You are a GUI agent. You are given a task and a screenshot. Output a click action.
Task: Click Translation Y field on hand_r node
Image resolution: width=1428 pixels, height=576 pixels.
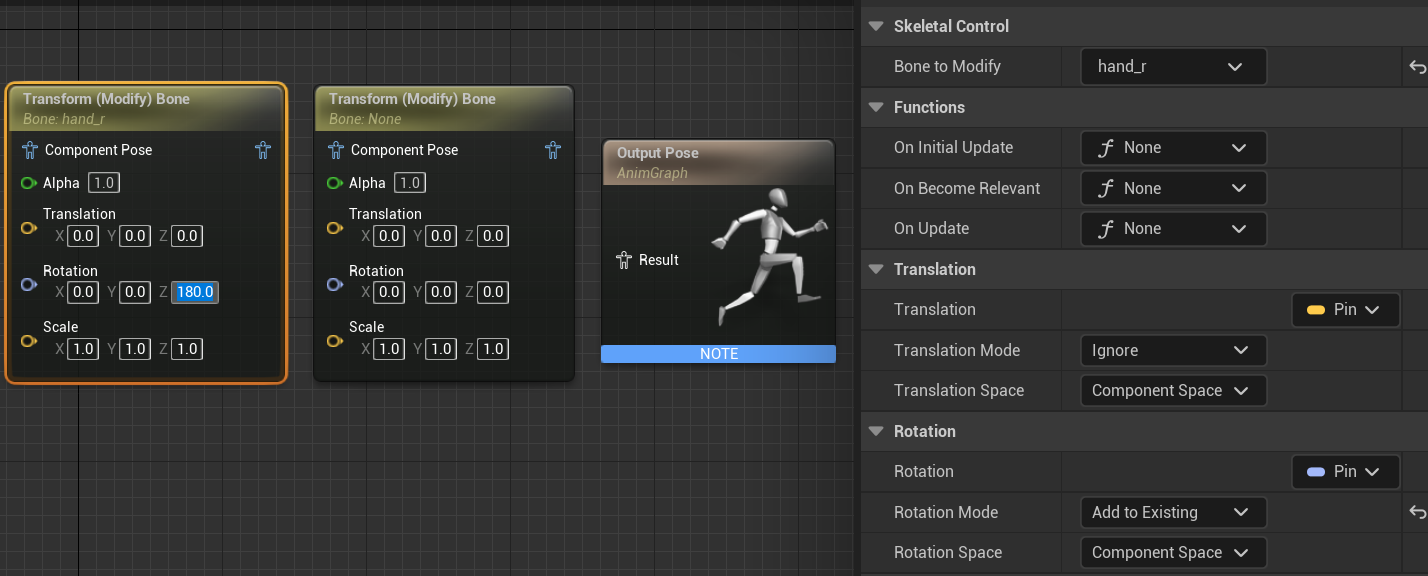136,236
